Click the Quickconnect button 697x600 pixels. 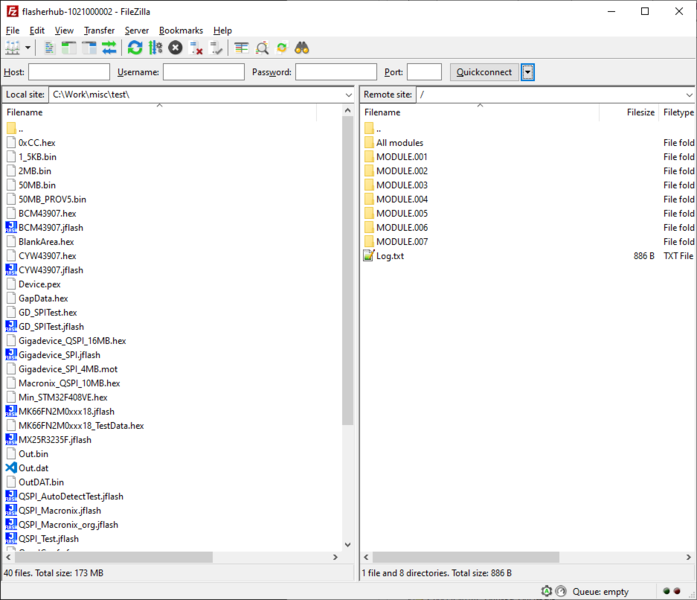pyautogui.click(x=484, y=72)
